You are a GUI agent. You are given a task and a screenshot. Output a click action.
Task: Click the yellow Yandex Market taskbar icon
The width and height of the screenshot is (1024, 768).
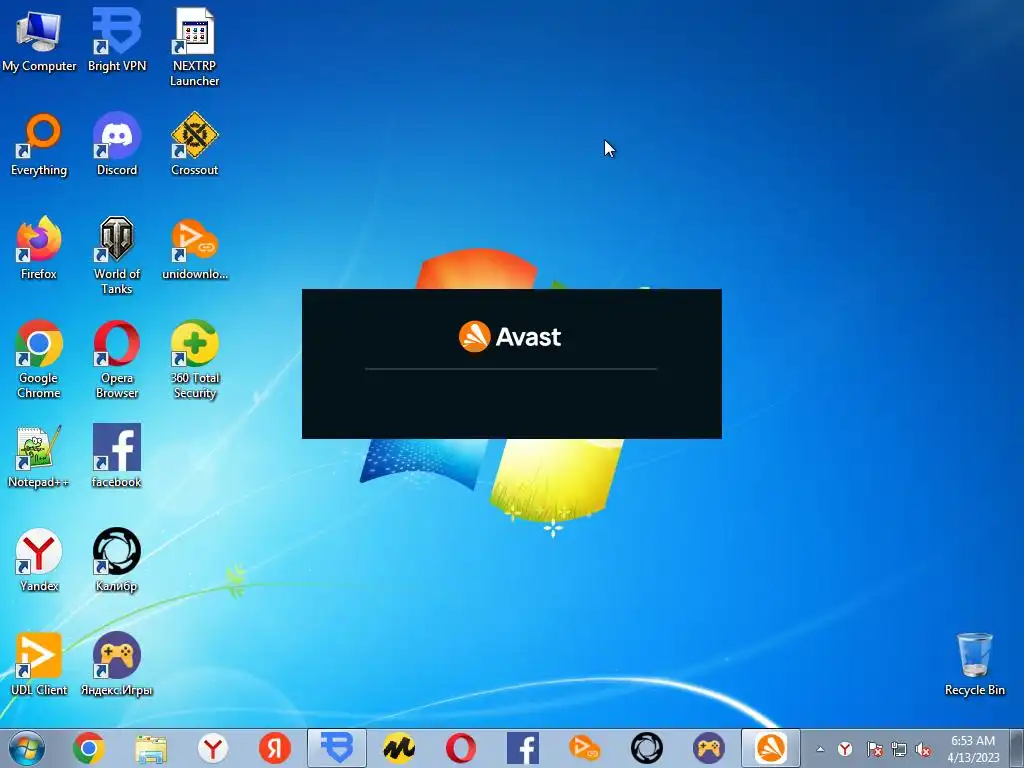399,748
